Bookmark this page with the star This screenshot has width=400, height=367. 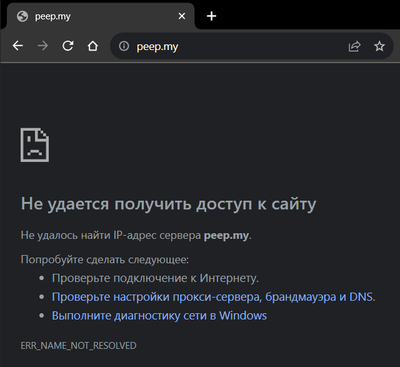pyautogui.click(x=379, y=46)
